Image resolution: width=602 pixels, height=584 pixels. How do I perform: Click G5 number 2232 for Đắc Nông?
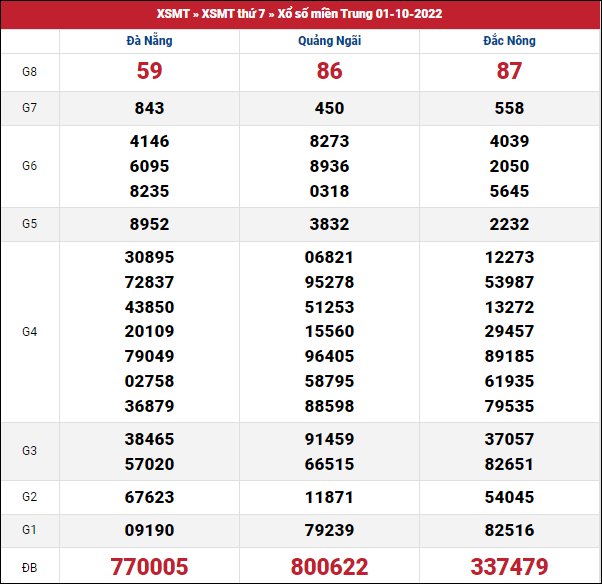(509, 224)
